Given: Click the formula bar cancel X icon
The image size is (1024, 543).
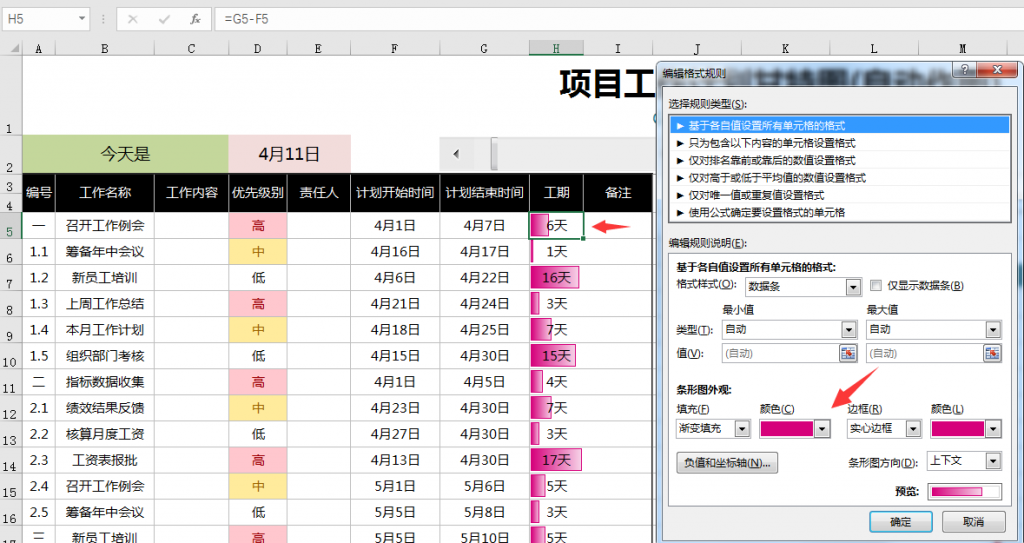Looking at the screenshot, I should click(x=133, y=19).
